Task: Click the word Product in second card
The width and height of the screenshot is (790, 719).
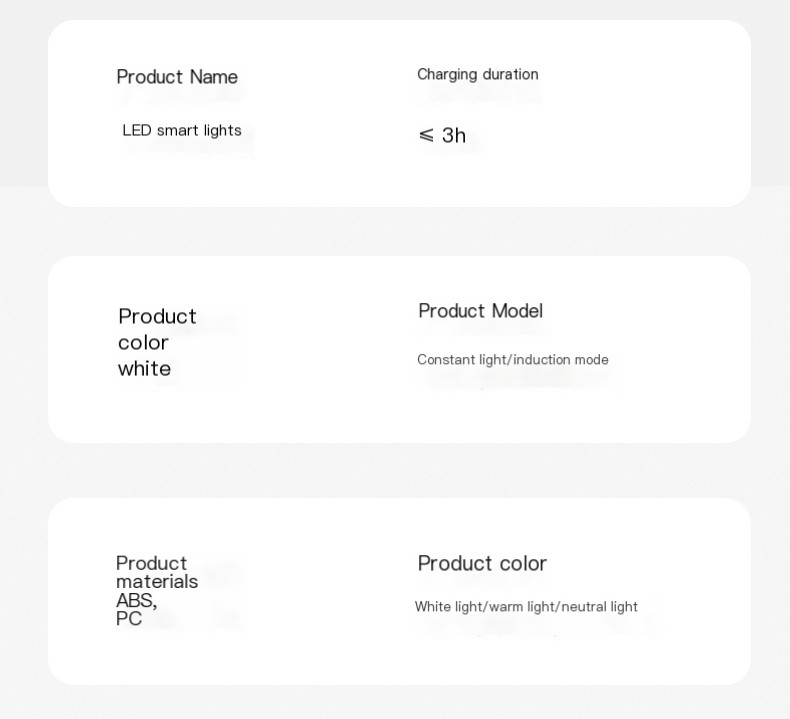Action: pos(157,316)
